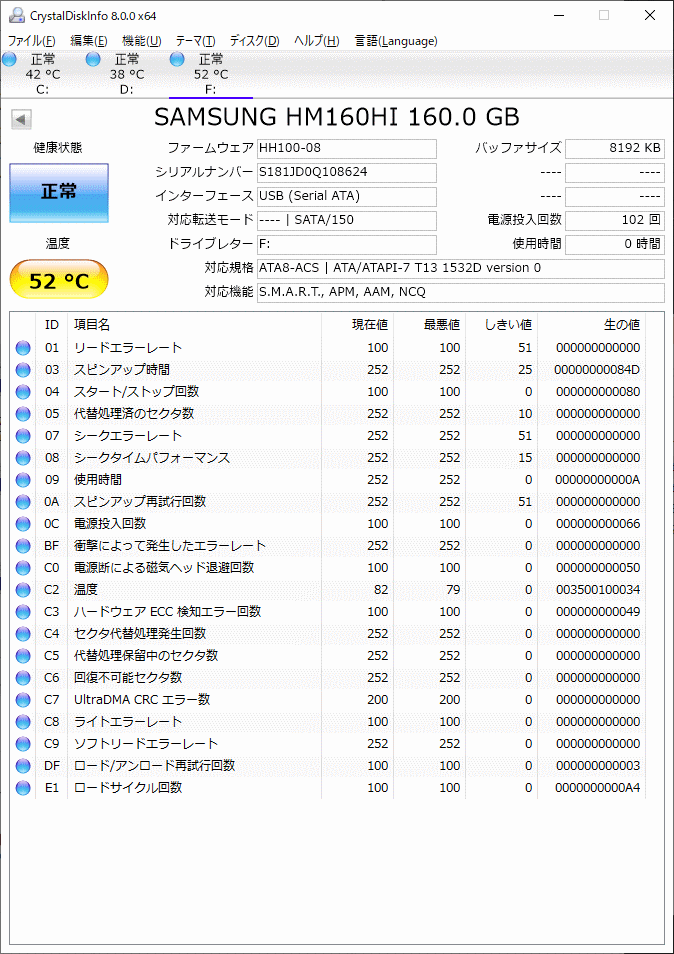Screen dimensions: 674x954
Task: Select drive D: status orb
Action: [x=94, y=60]
